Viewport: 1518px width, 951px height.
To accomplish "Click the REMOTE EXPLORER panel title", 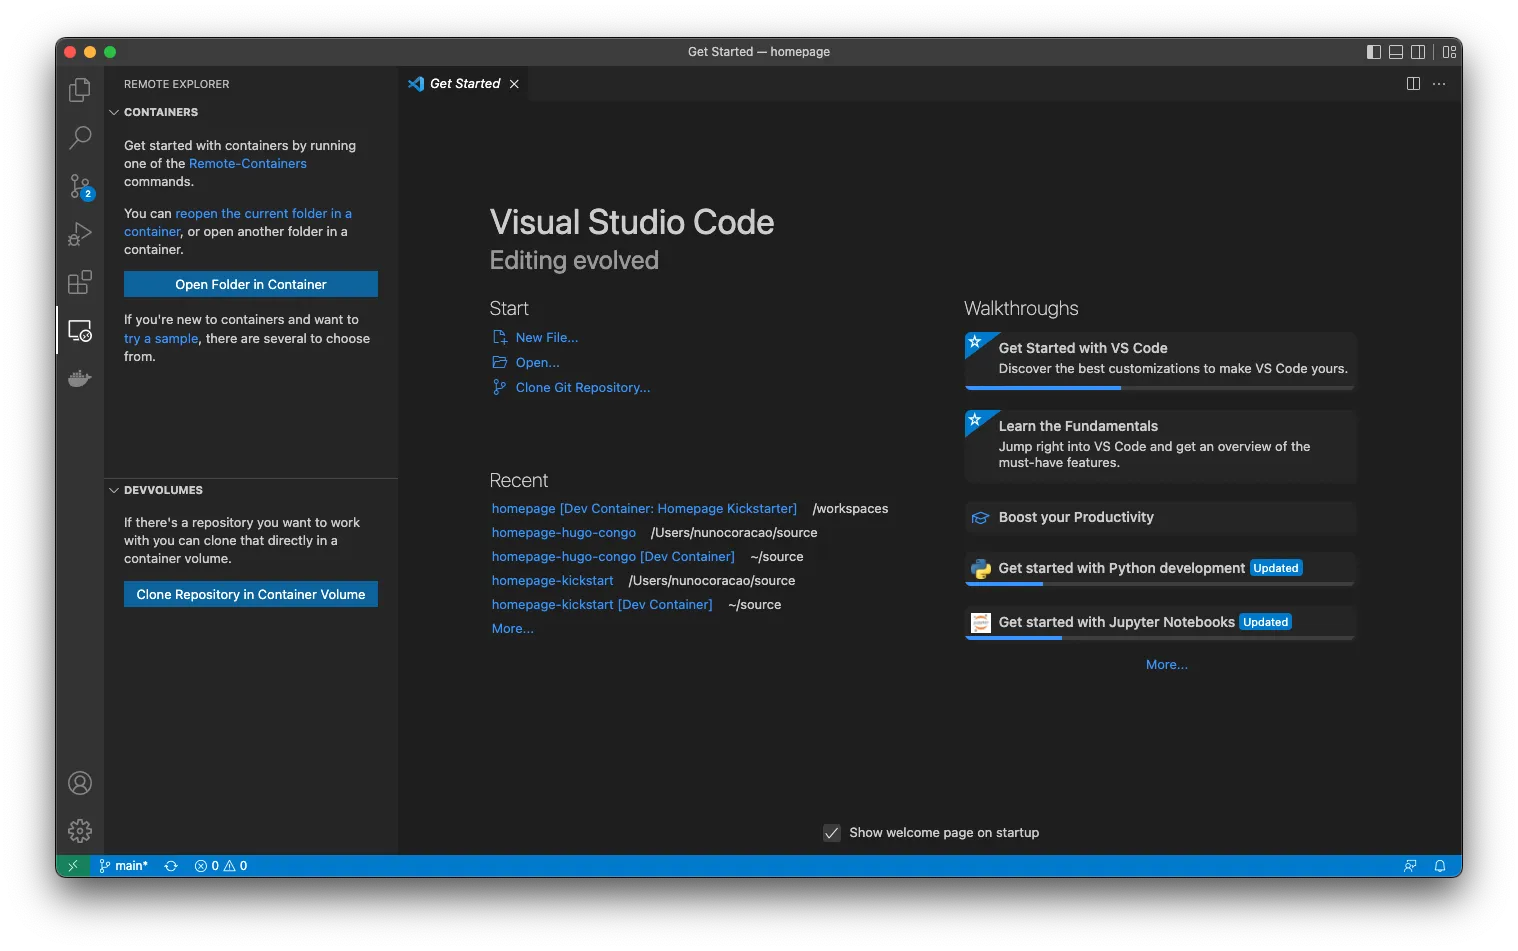I will (x=176, y=84).
